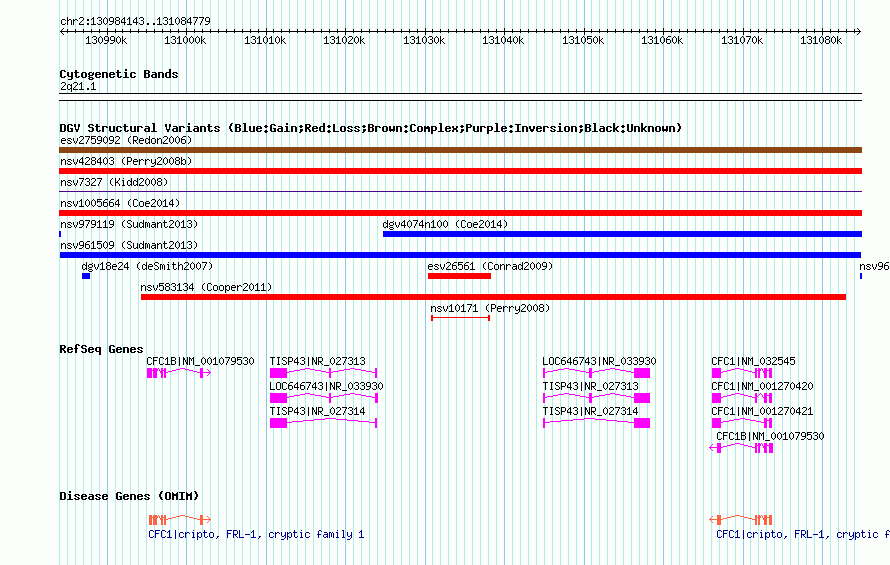Open the CFC1|NM_001270421 transcript label
The image size is (890, 565).
coord(762,411)
